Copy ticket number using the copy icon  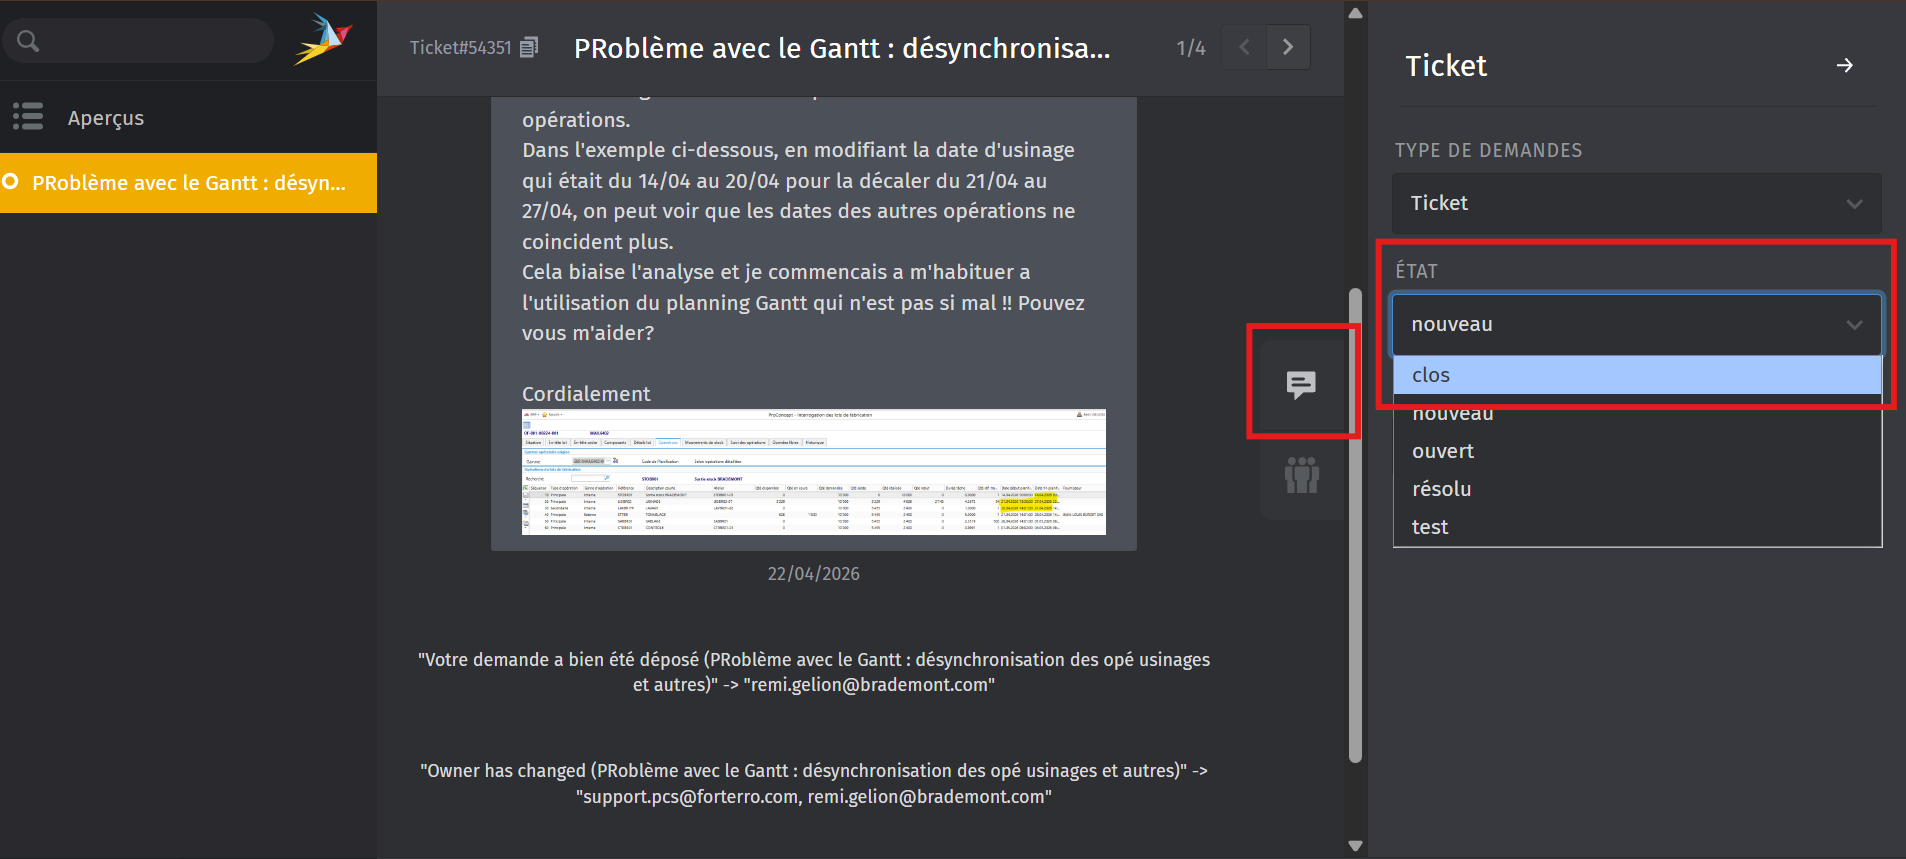530,47
